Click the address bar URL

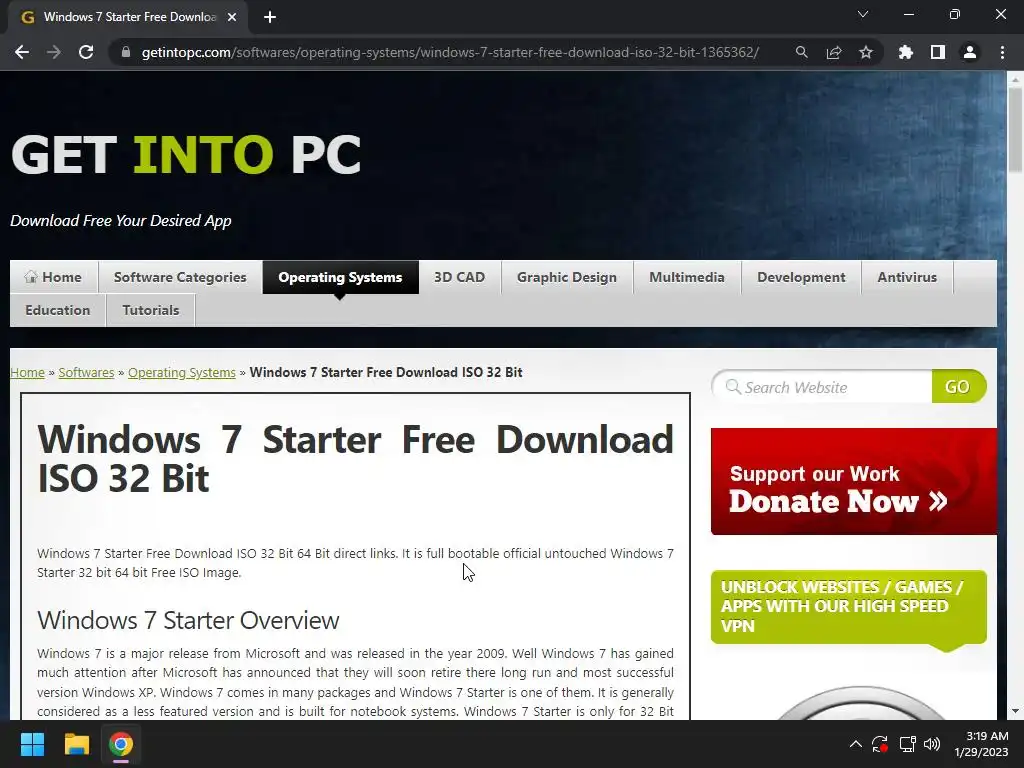(x=450, y=52)
